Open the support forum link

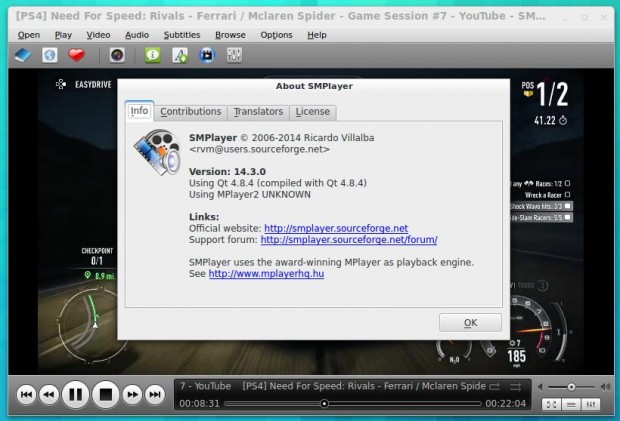click(349, 240)
